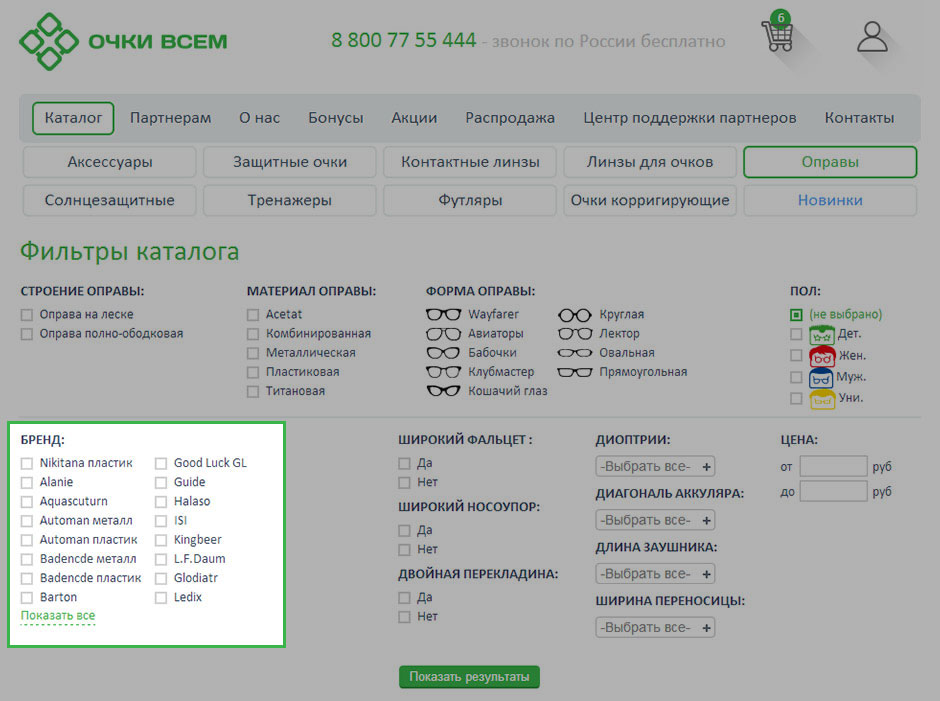
Task: Tick the Оправа на леске checkbox
Action: [27, 315]
